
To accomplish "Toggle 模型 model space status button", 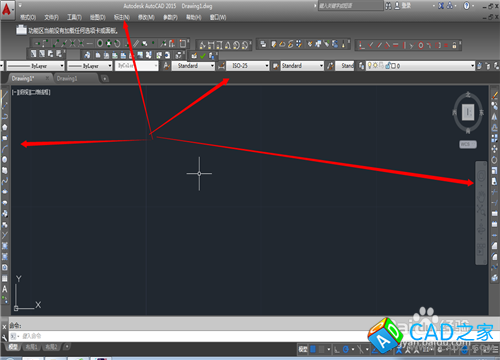I will click(x=303, y=349).
